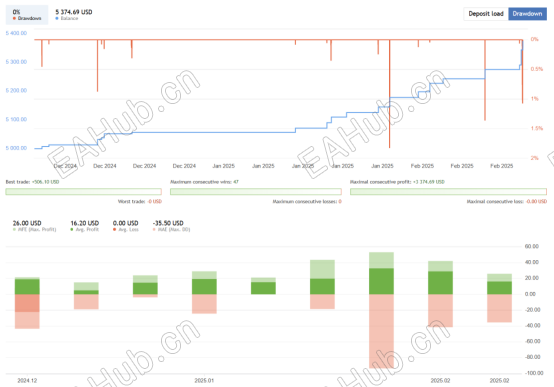Click the tallest red MAE bar reaching -90
Viewport: 554px width, 387px height.
pyautogui.click(x=381, y=331)
